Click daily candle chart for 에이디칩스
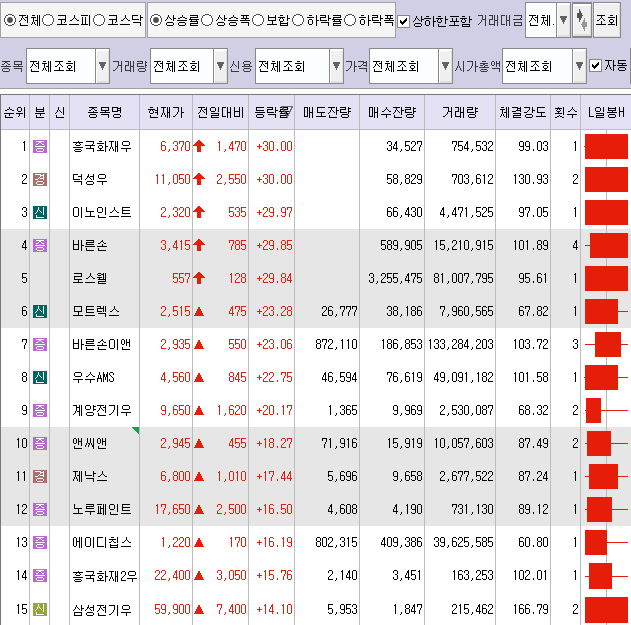Image resolution: width=631 pixels, height=625 pixels. click(606, 542)
